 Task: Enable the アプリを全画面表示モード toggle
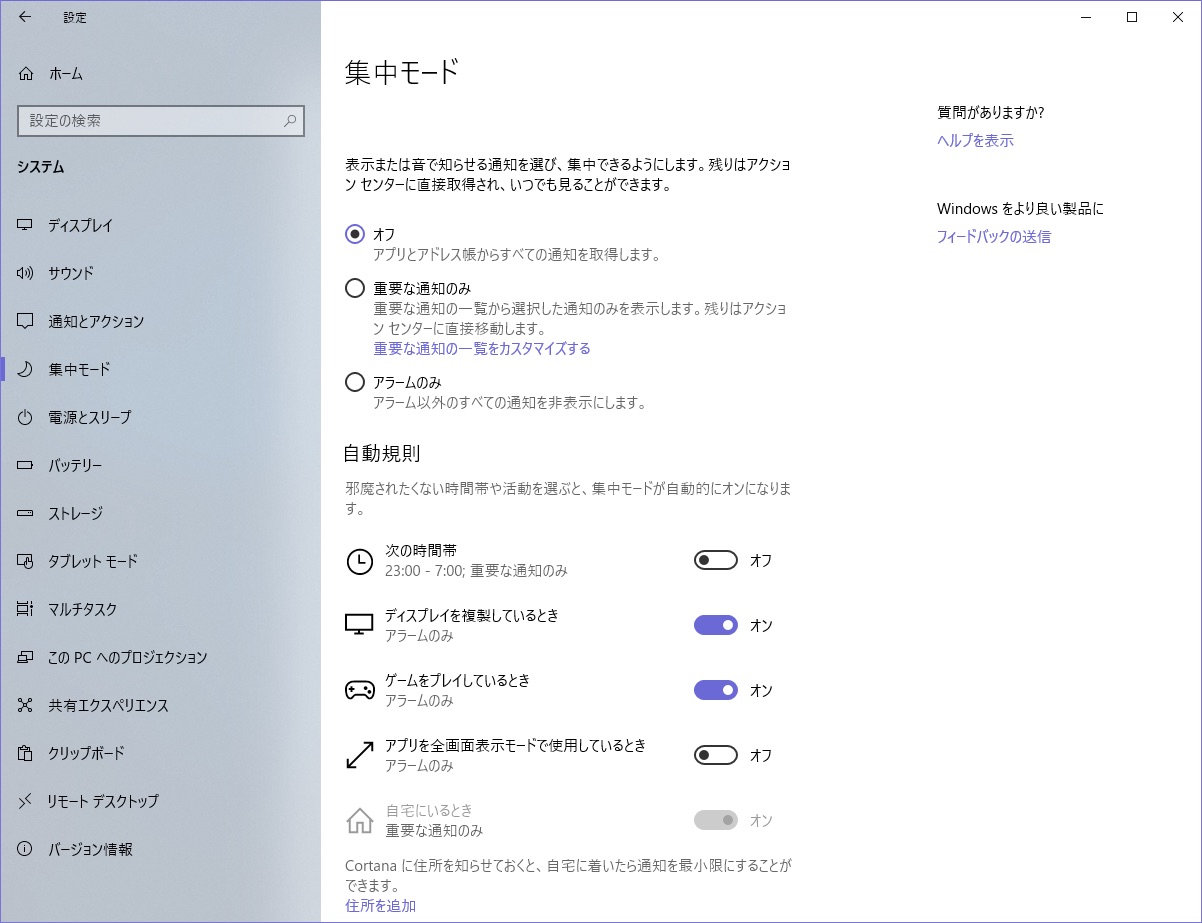(x=716, y=755)
